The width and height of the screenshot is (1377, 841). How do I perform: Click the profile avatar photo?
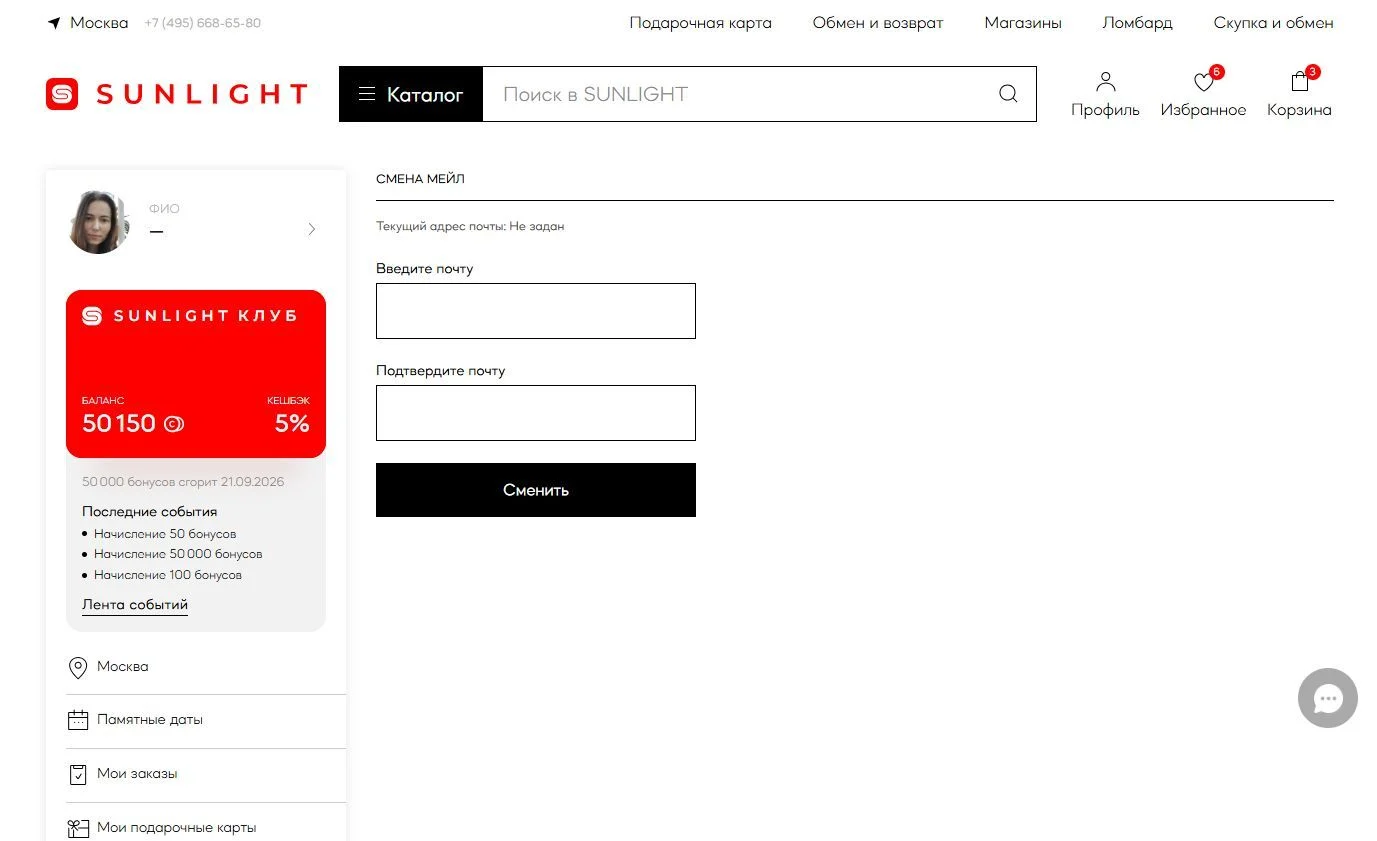click(99, 222)
